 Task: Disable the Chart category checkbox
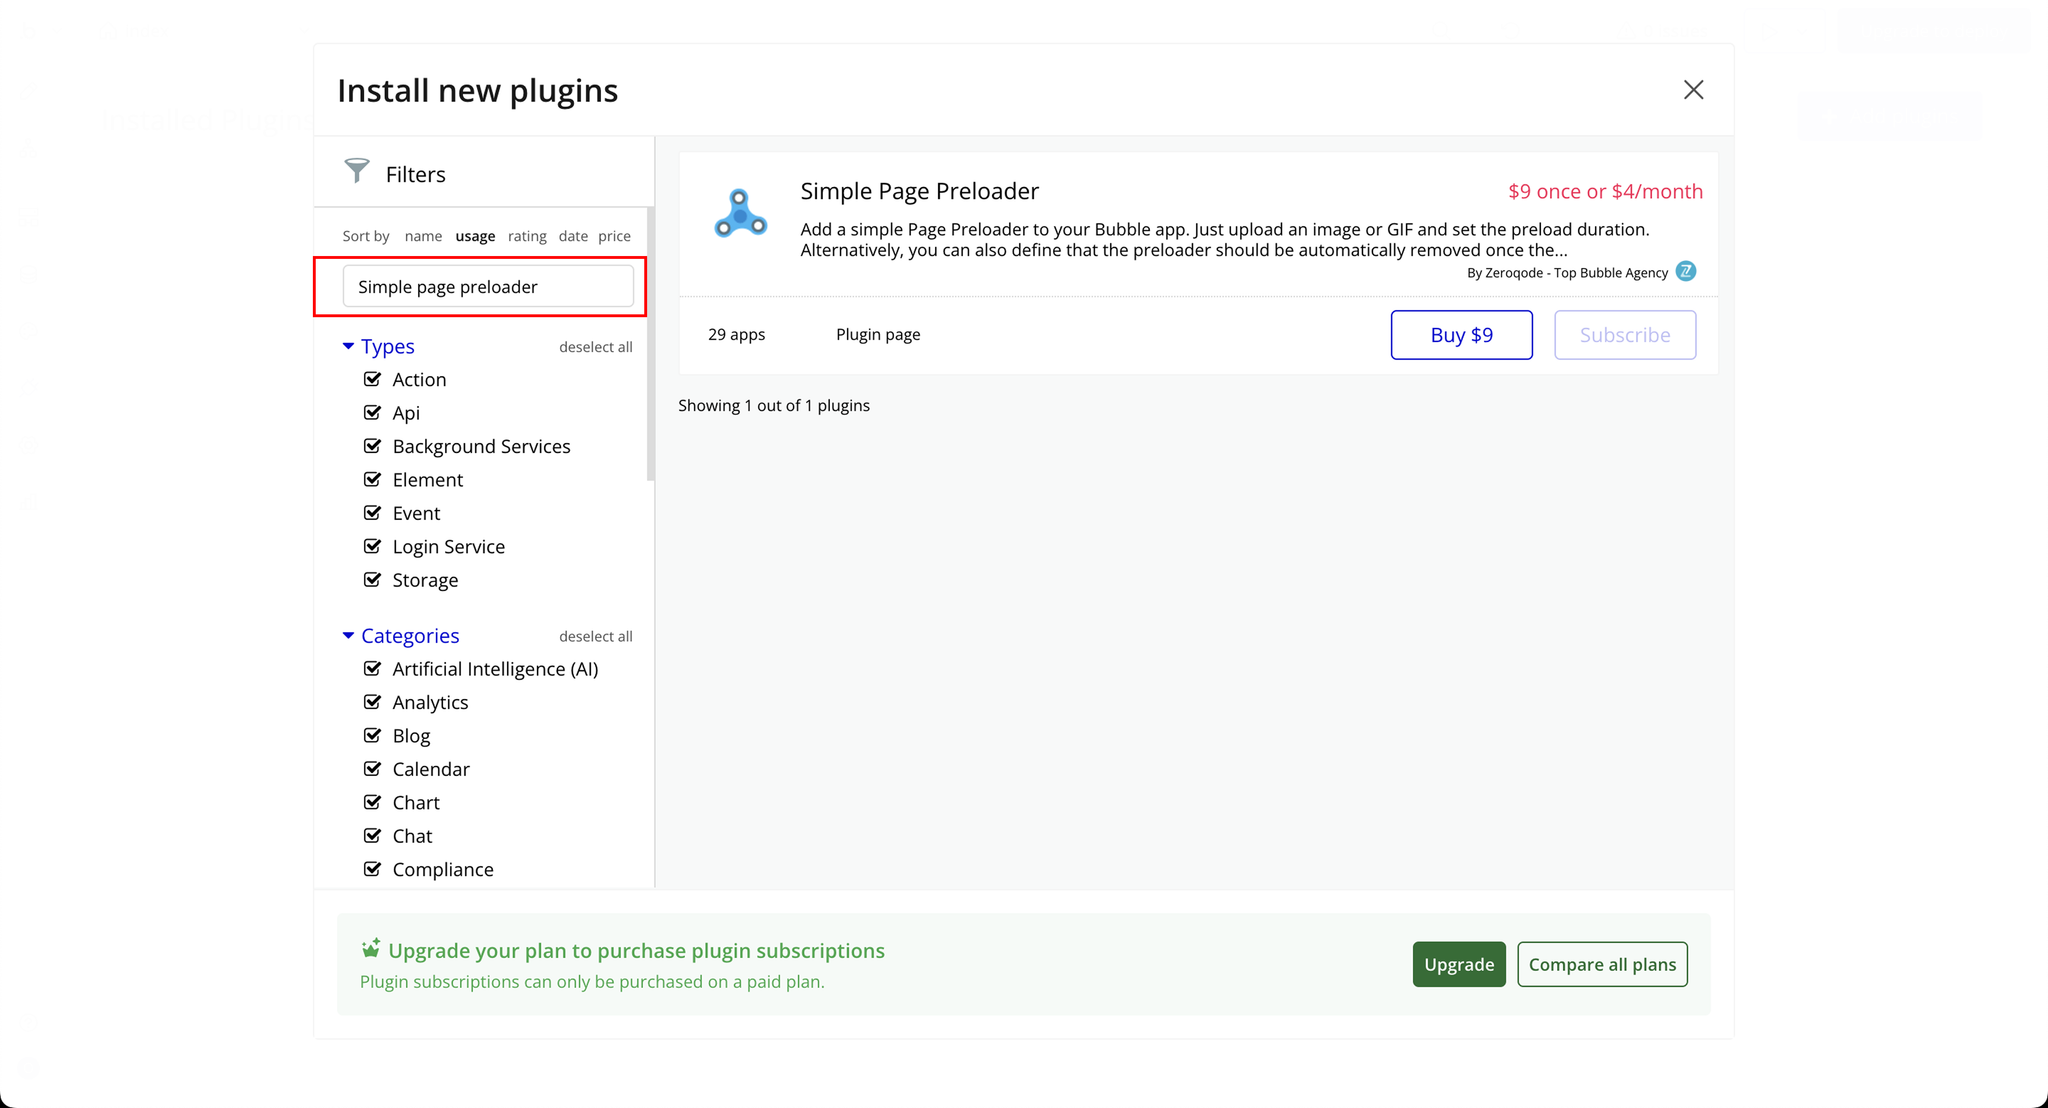coord(373,802)
